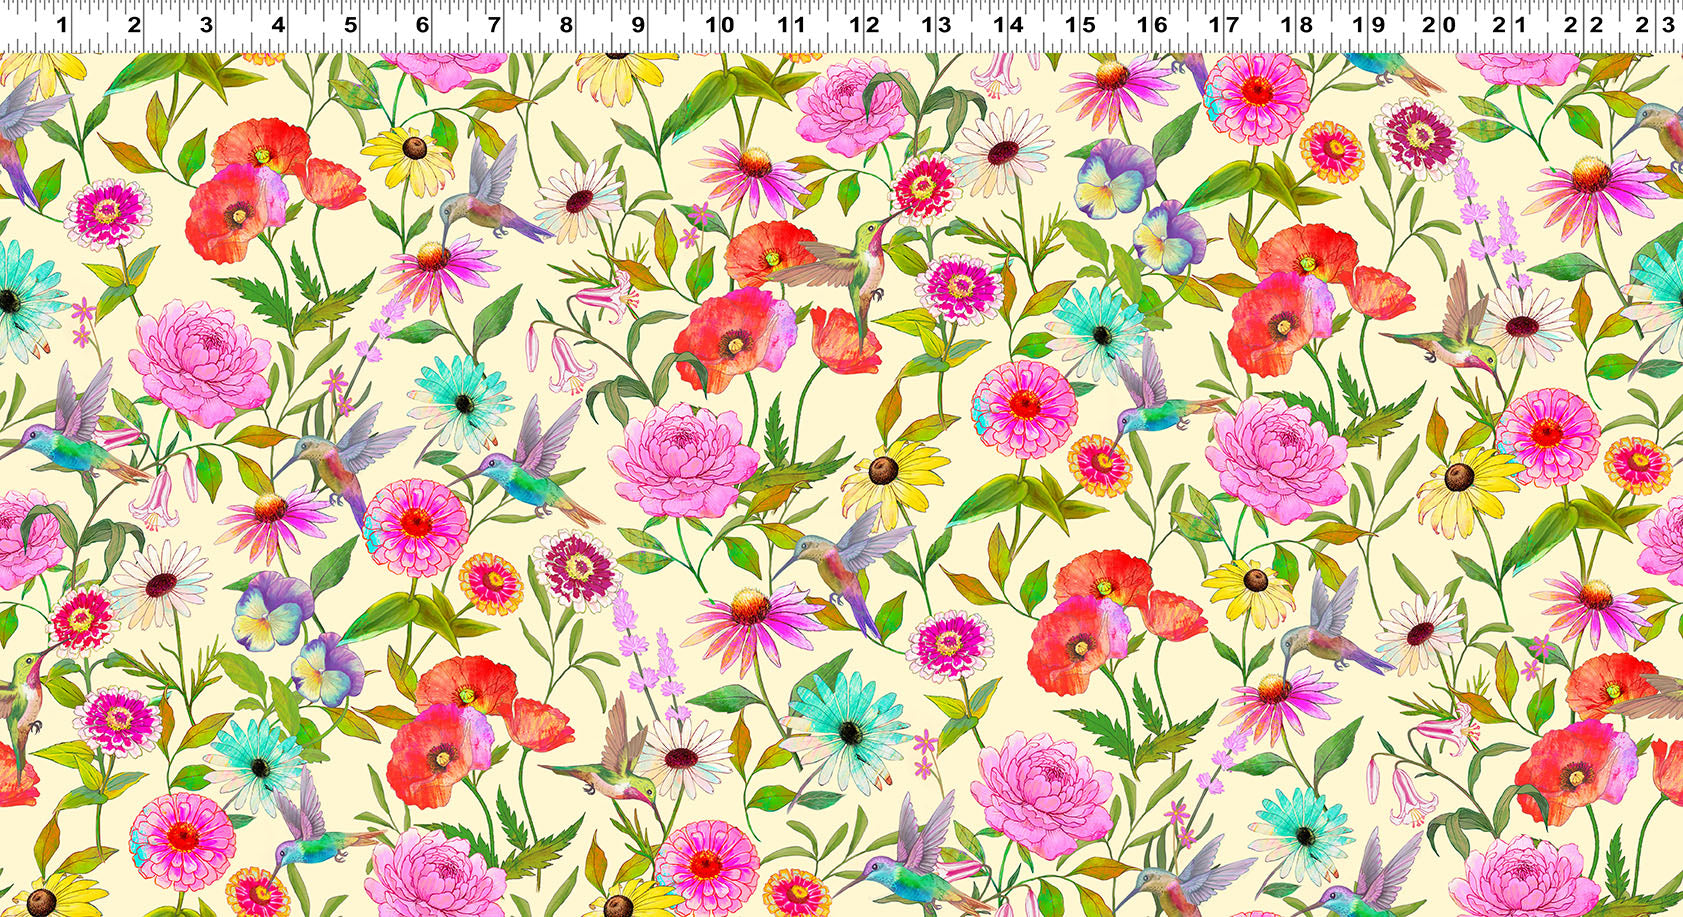This screenshot has height=917, width=1683.
Task: Select the 21-inch mark on the ruler
Action: click(x=1513, y=24)
